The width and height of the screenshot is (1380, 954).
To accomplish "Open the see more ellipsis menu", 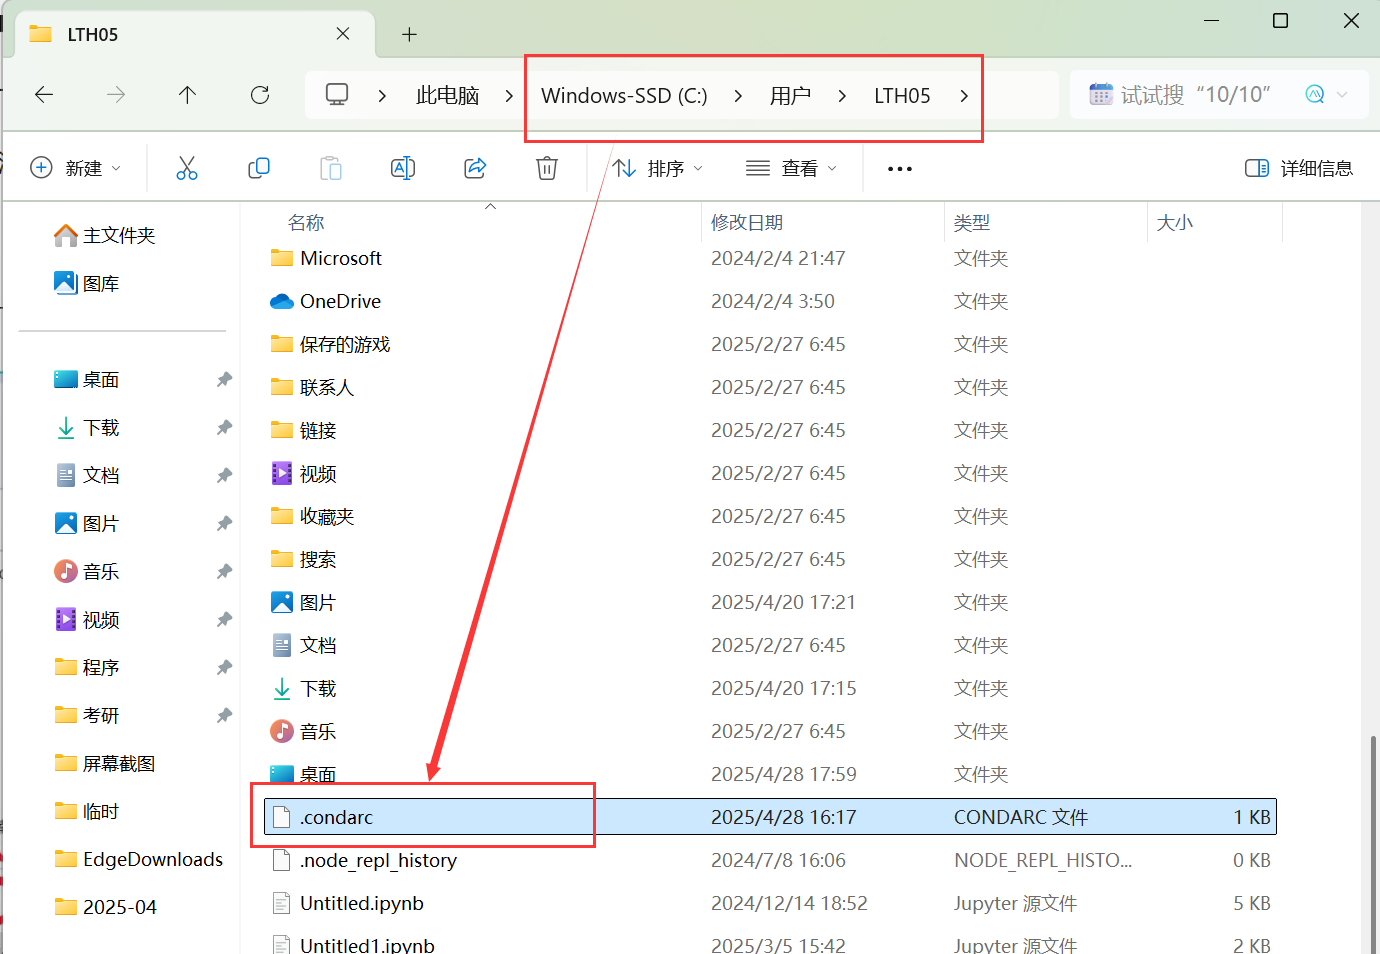I will click(899, 168).
